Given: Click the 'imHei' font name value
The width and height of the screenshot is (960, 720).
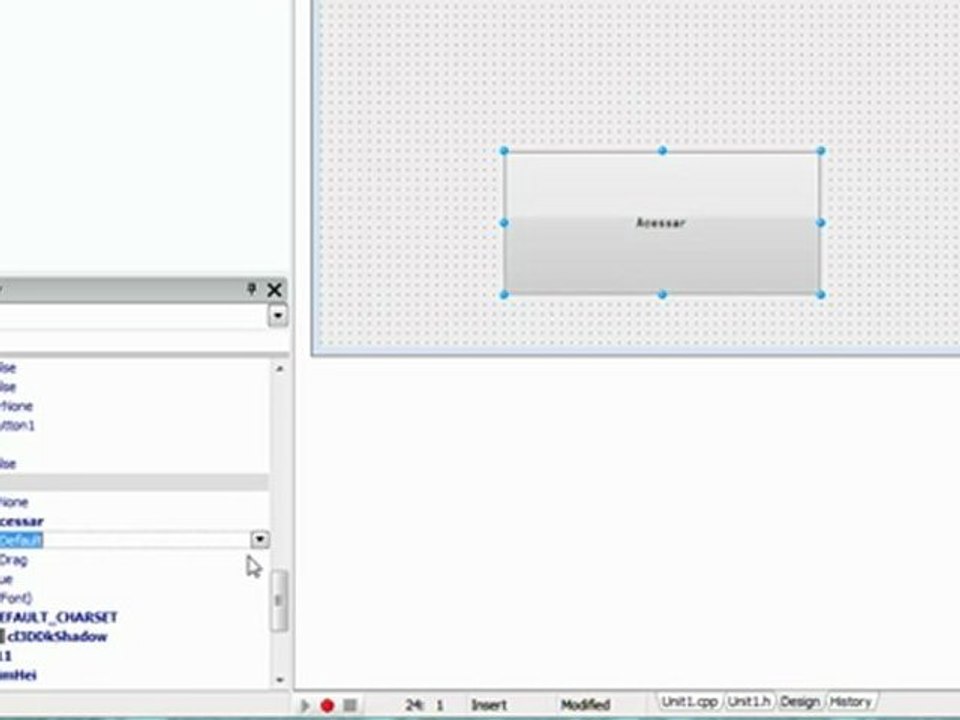Looking at the screenshot, I should pos(18,675).
